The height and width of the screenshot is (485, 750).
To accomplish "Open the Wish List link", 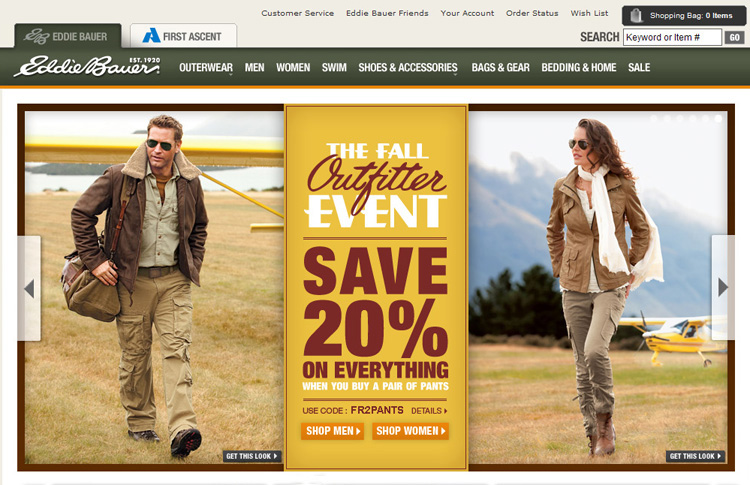I will (589, 13).
